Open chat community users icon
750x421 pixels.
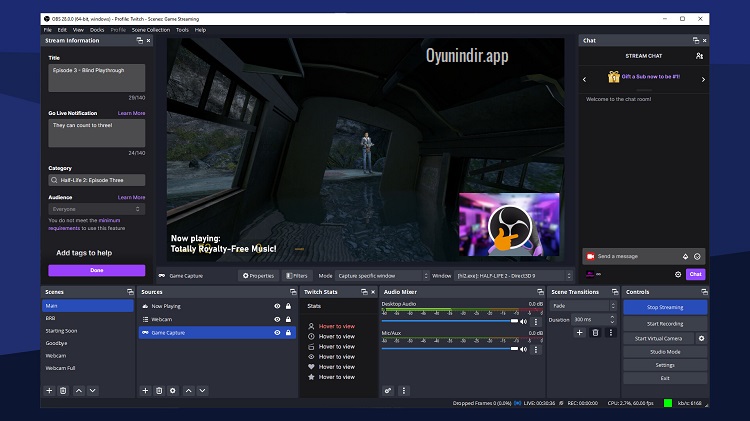click(x=699, y=56)
